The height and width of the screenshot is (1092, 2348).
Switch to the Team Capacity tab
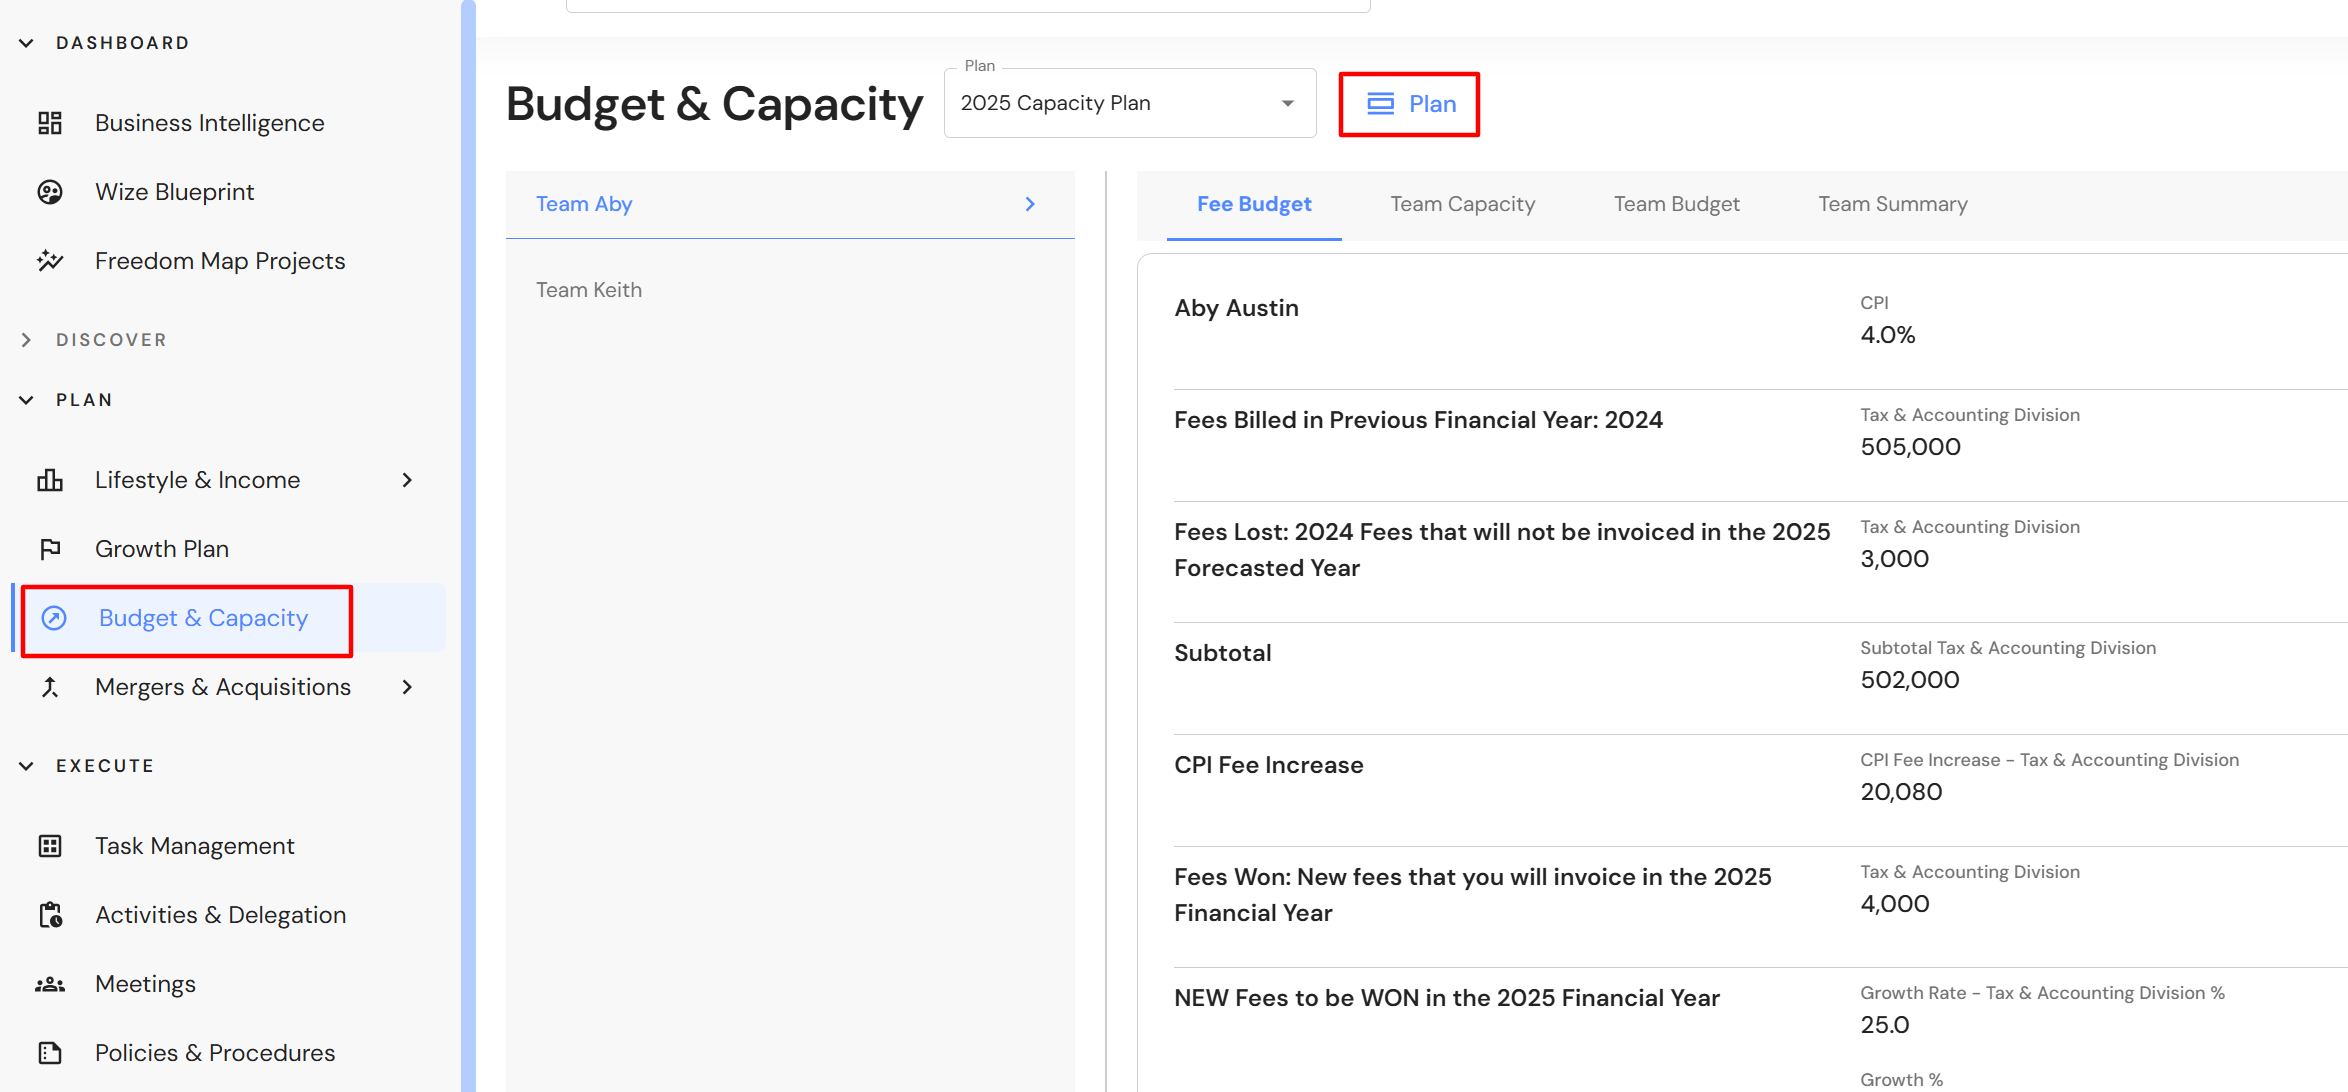click(x=1462, y=204)
